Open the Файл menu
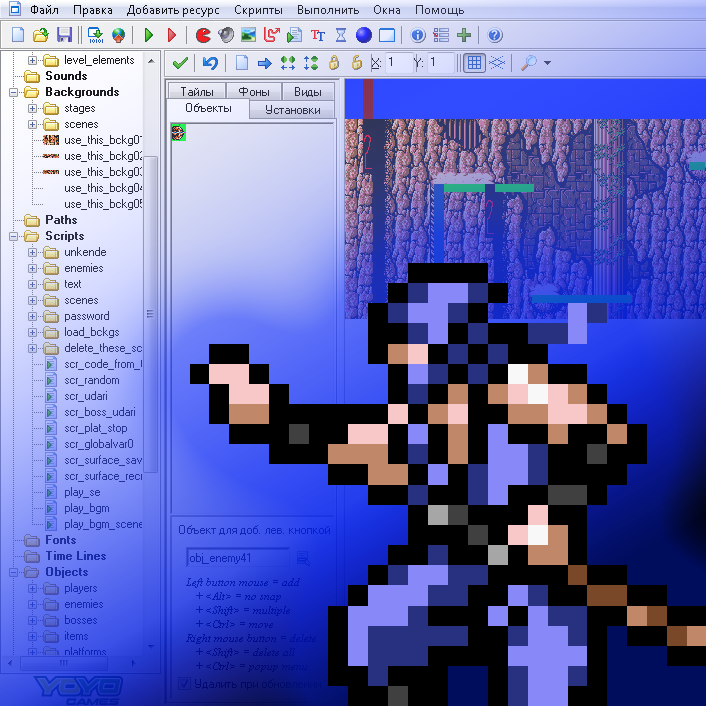The image size is (706, 706). [44, 10]
